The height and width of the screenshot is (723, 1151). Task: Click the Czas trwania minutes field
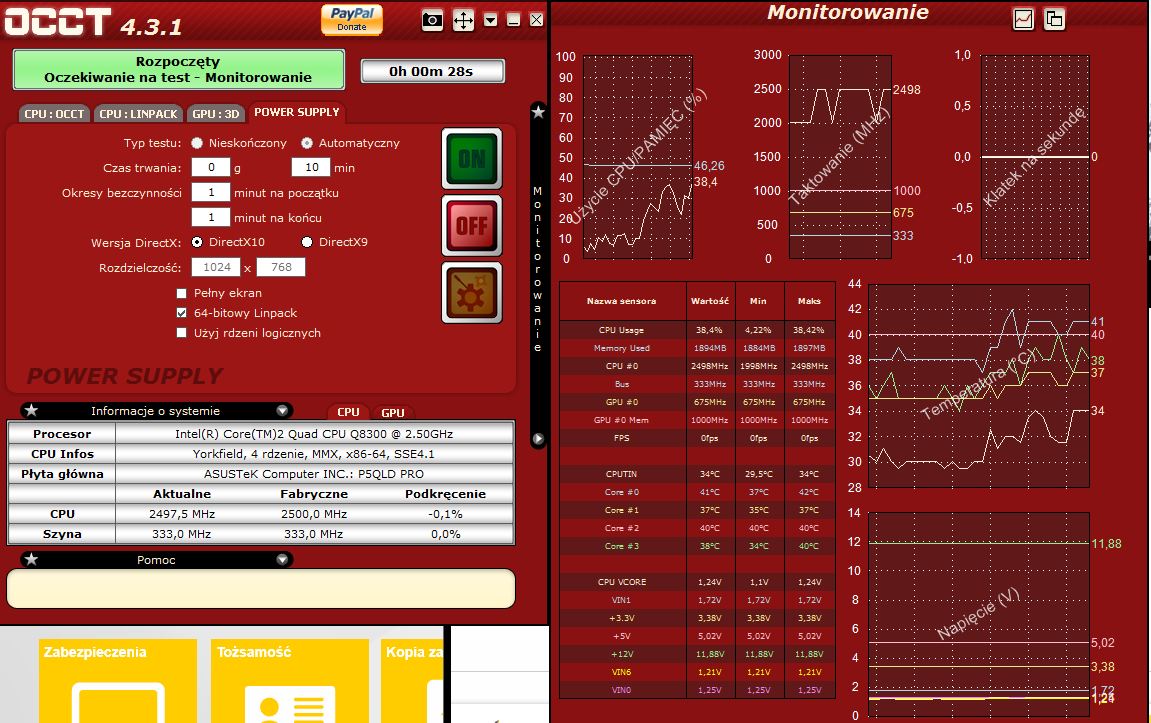(311, 167)
